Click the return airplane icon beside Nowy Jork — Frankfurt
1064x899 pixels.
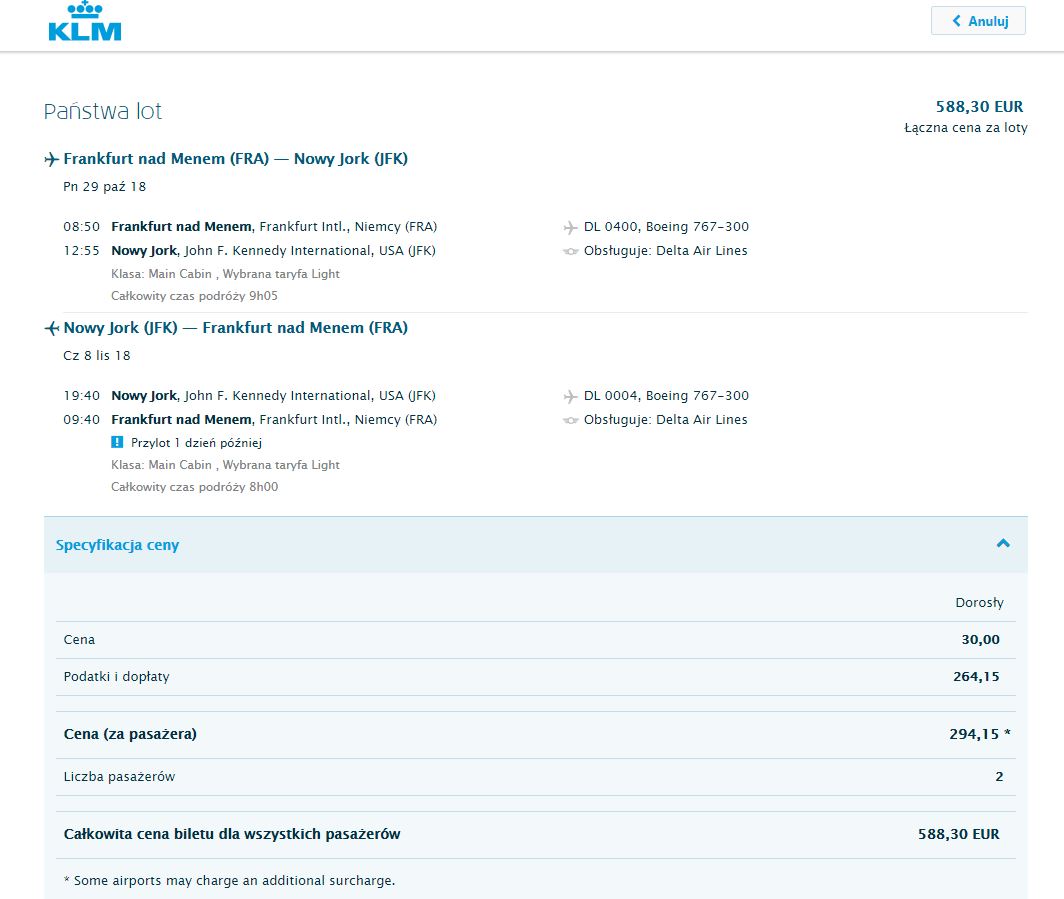point(52,328)
